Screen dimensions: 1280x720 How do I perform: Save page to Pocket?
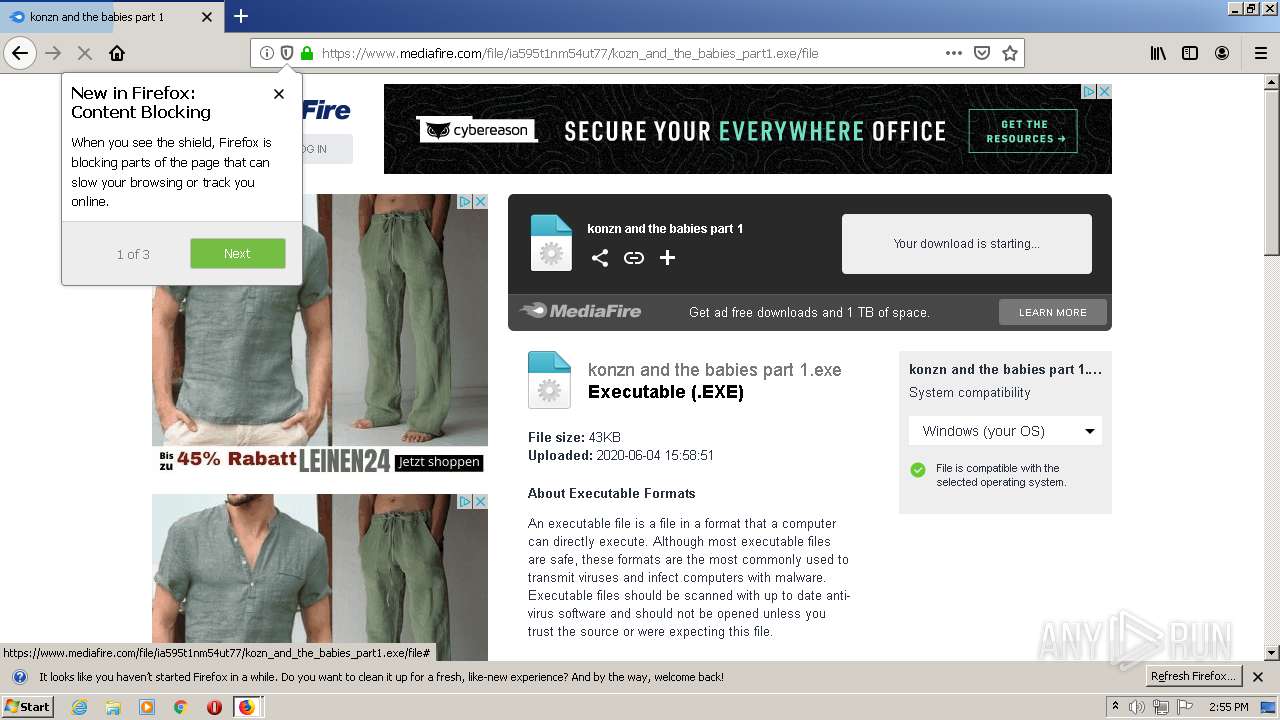tap(982, 53)
